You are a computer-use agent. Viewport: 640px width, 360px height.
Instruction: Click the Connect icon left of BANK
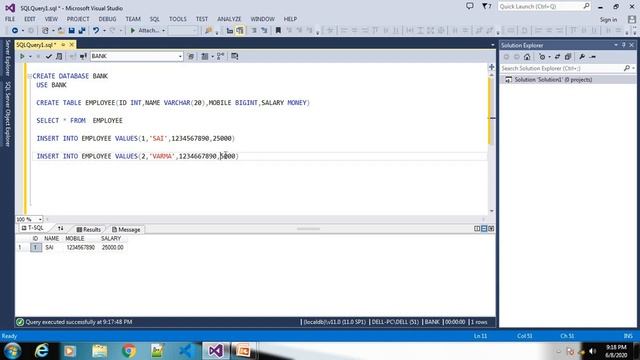[83, 56]
